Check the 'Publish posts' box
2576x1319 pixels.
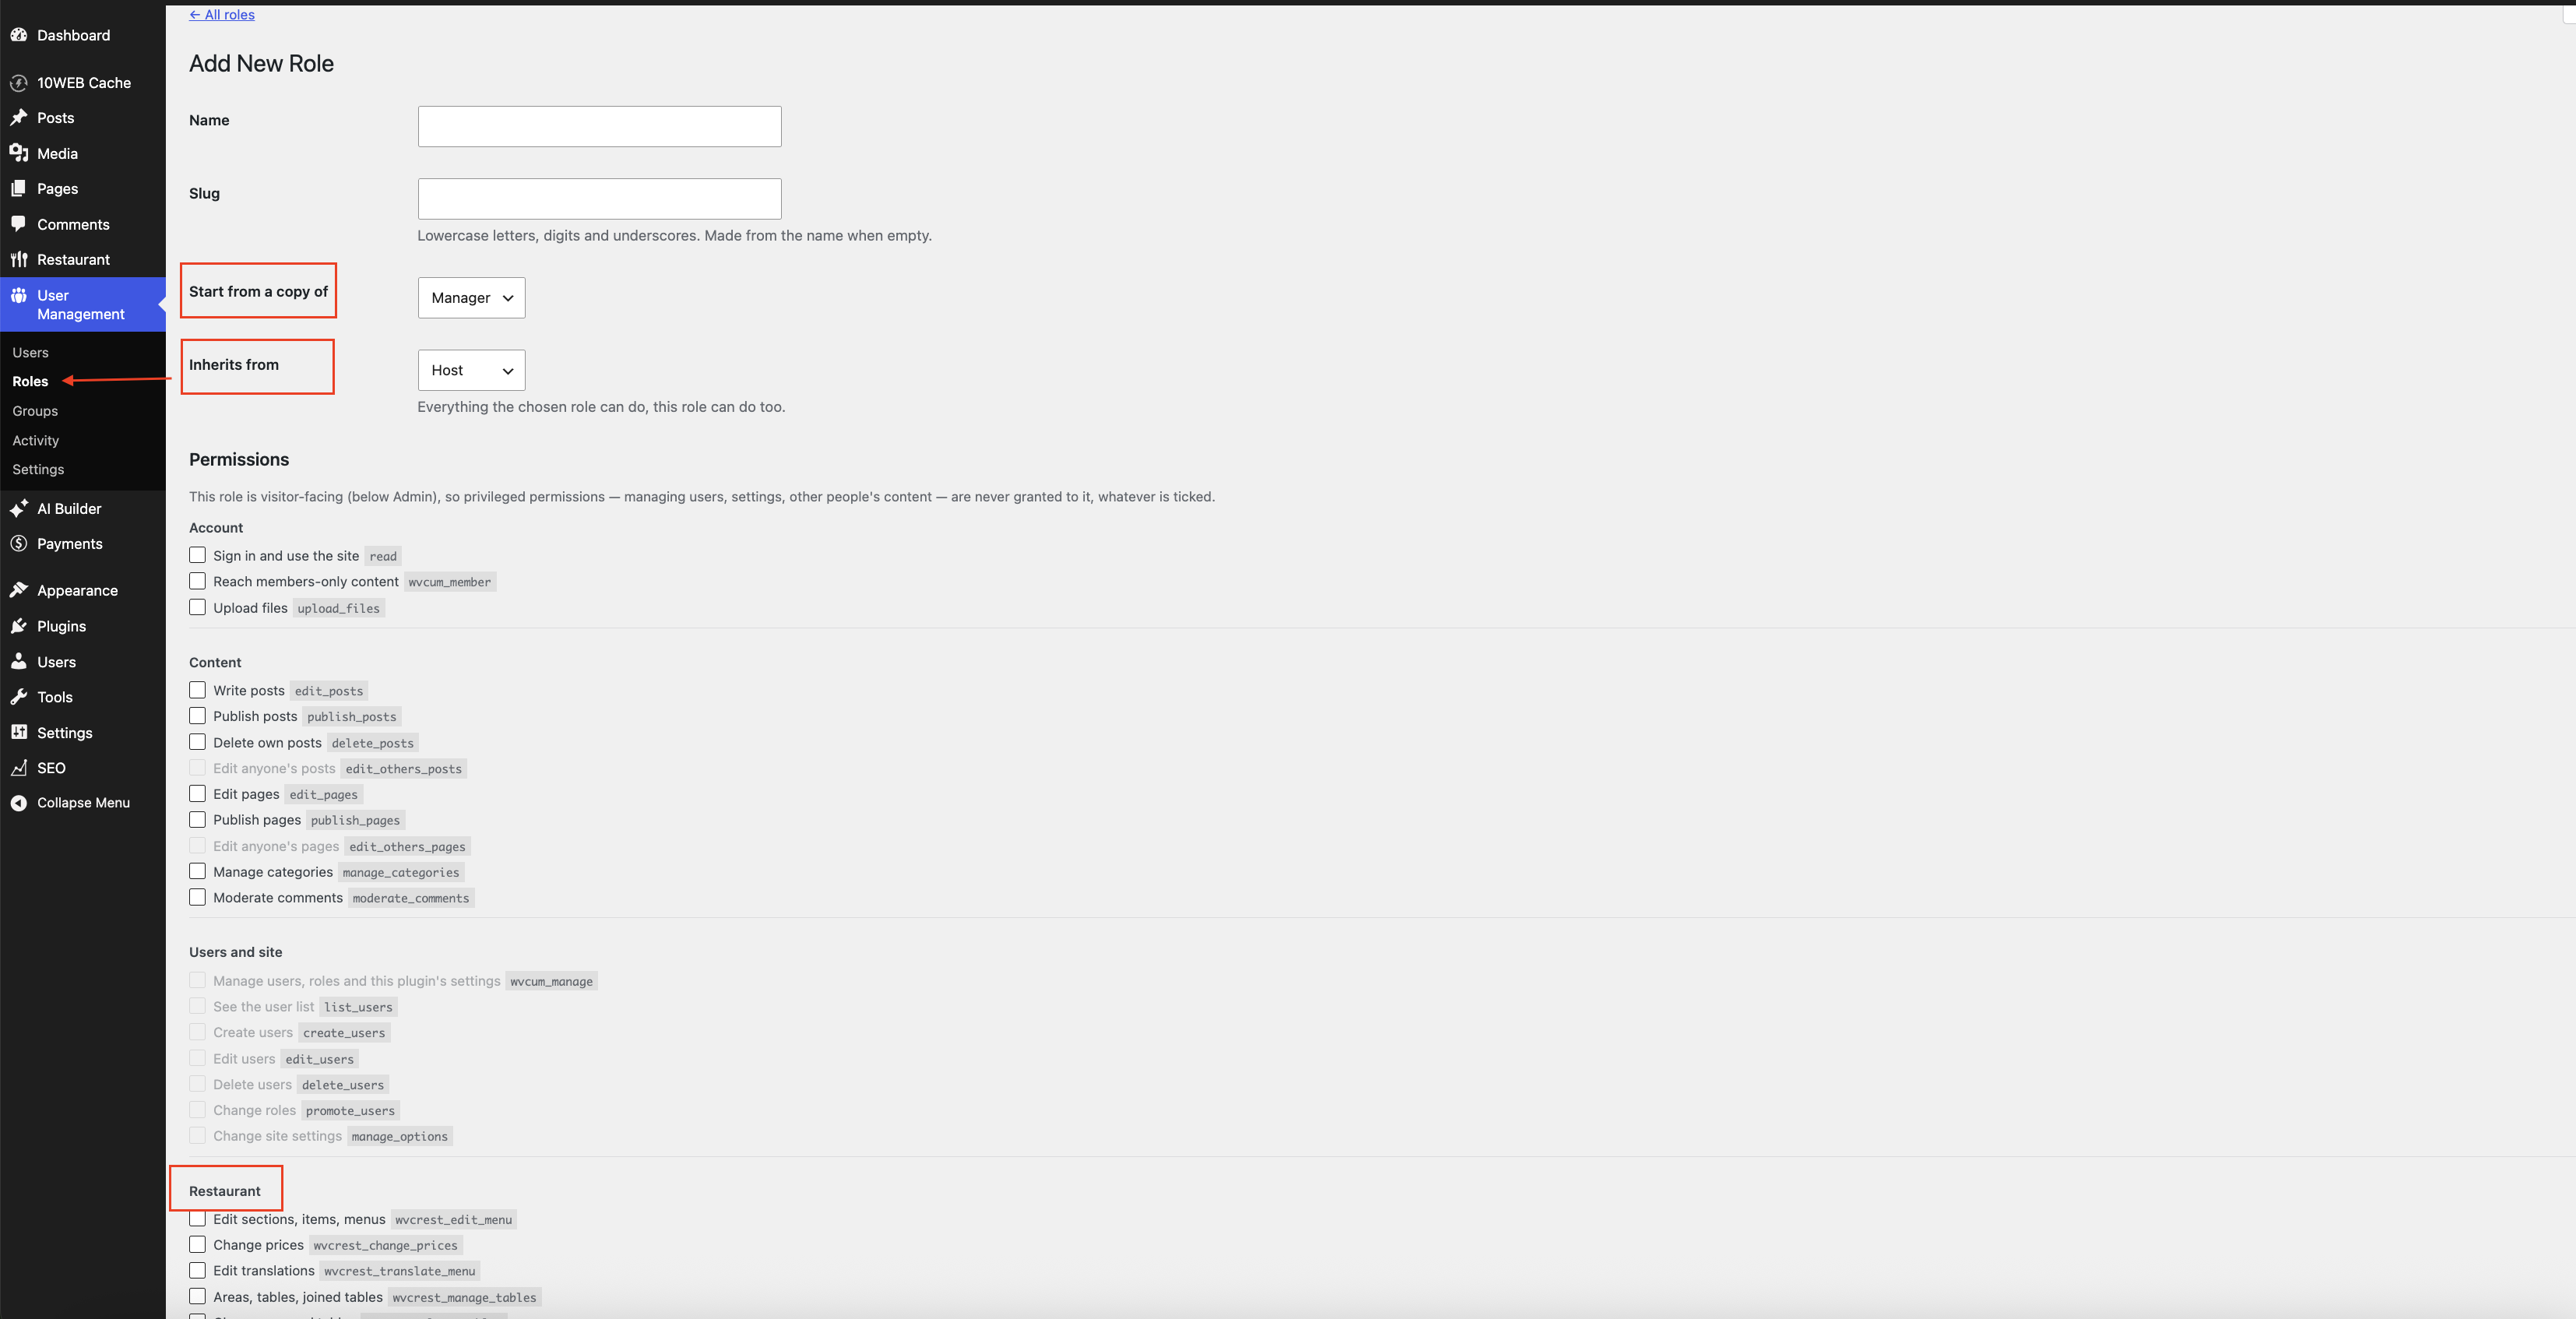197,716
